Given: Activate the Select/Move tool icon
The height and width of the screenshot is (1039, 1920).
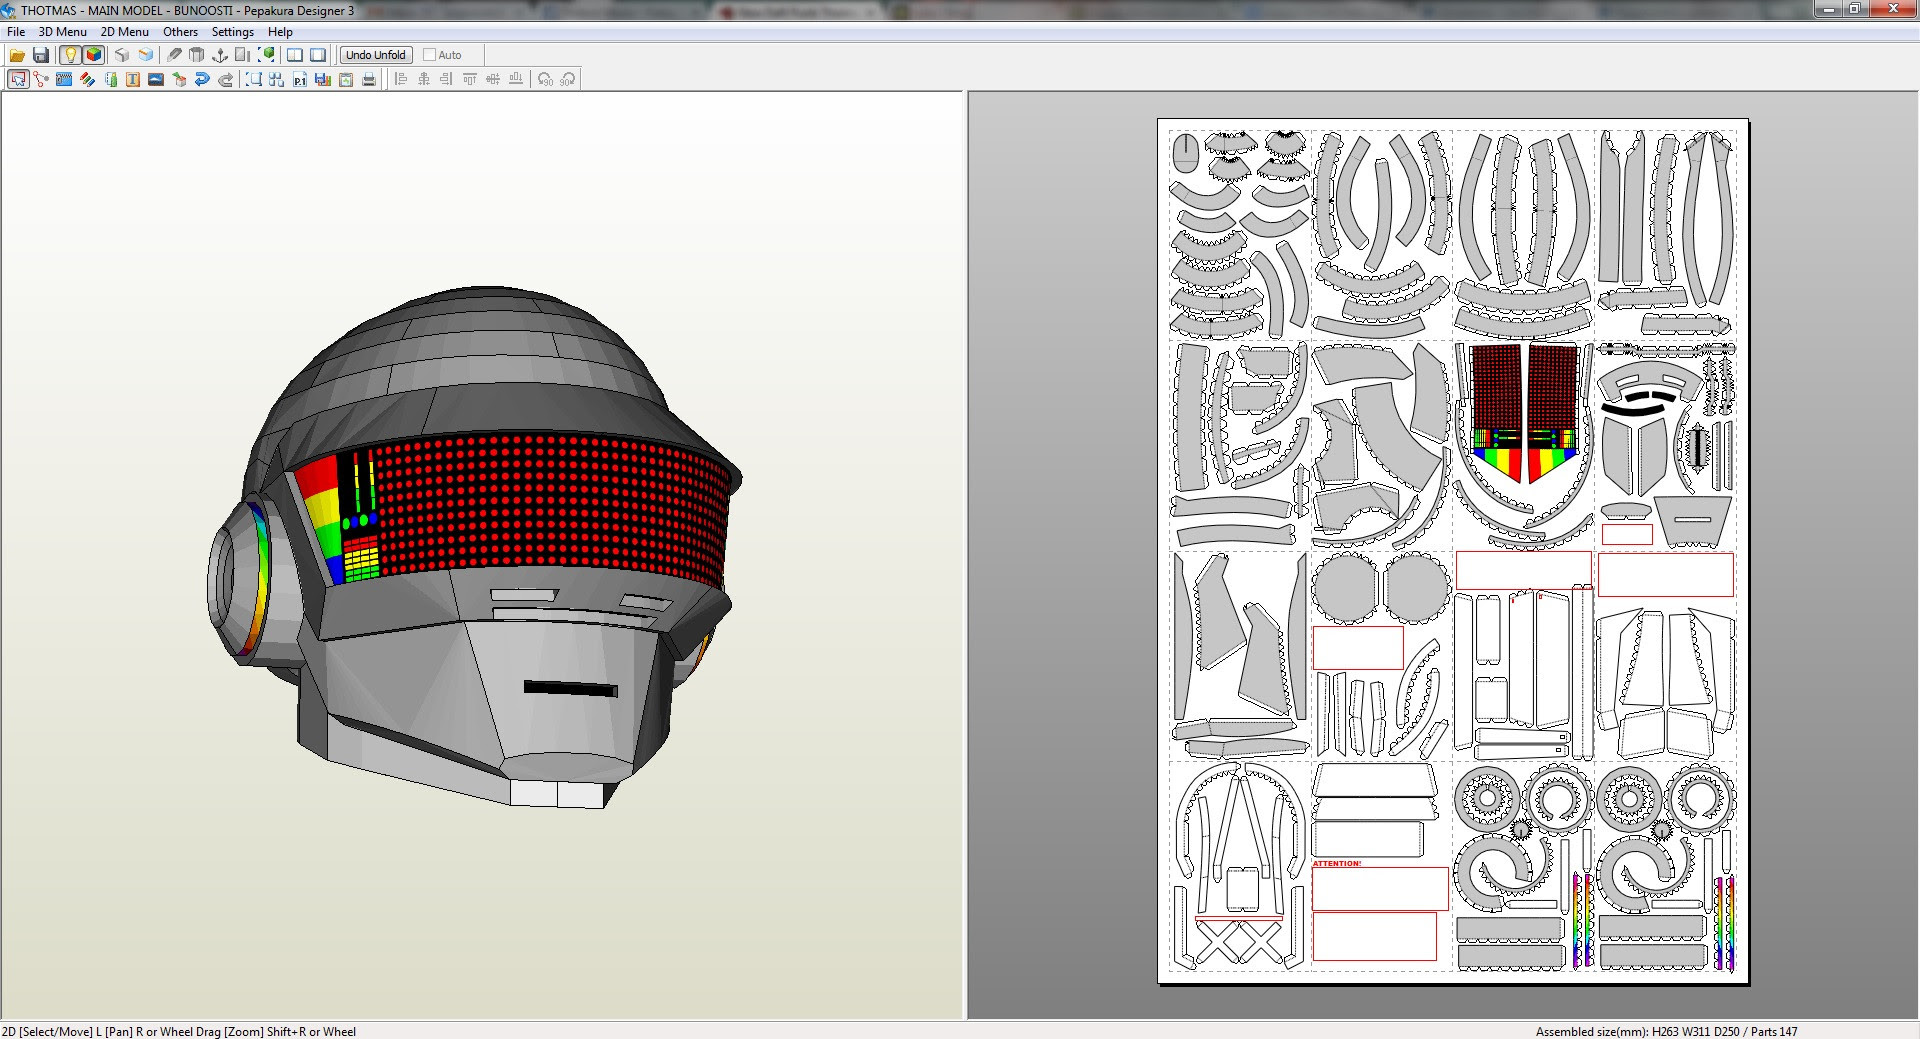Looking at the screenshot, I should tap(18, 79).
